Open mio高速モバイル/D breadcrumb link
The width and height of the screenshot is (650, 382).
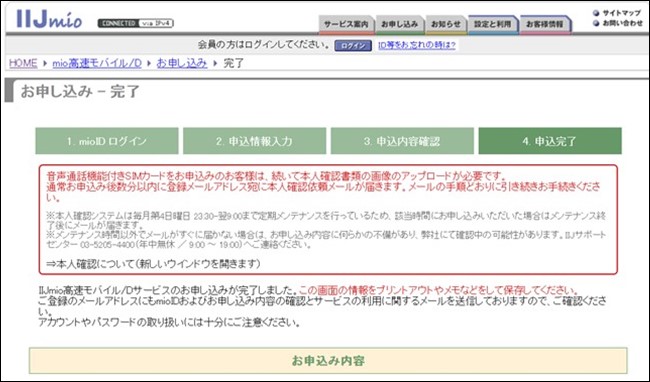[x=97, y=63]
